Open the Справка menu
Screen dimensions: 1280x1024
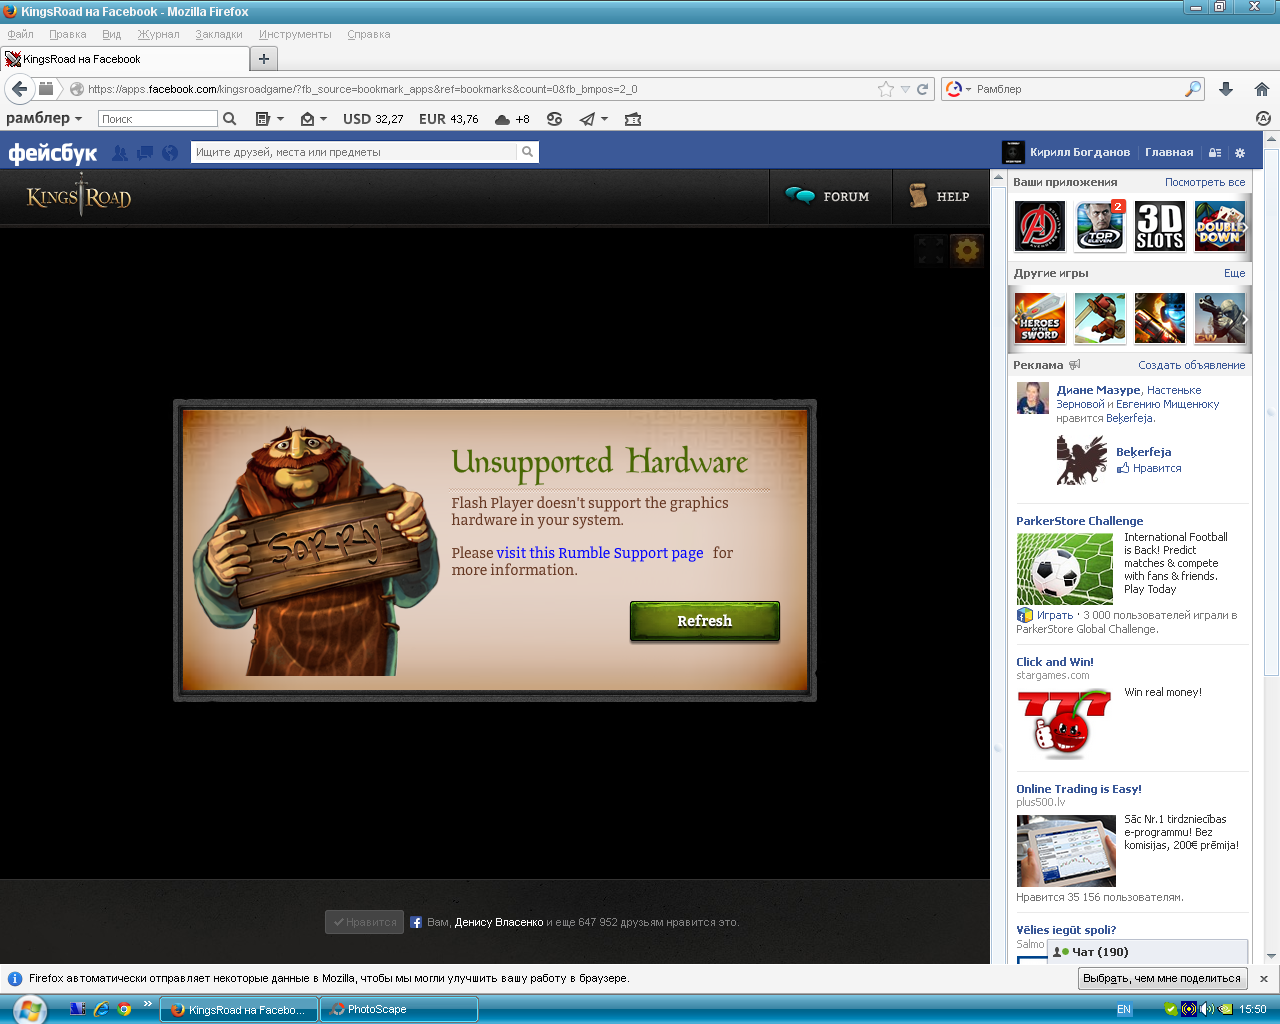point(369,34)
